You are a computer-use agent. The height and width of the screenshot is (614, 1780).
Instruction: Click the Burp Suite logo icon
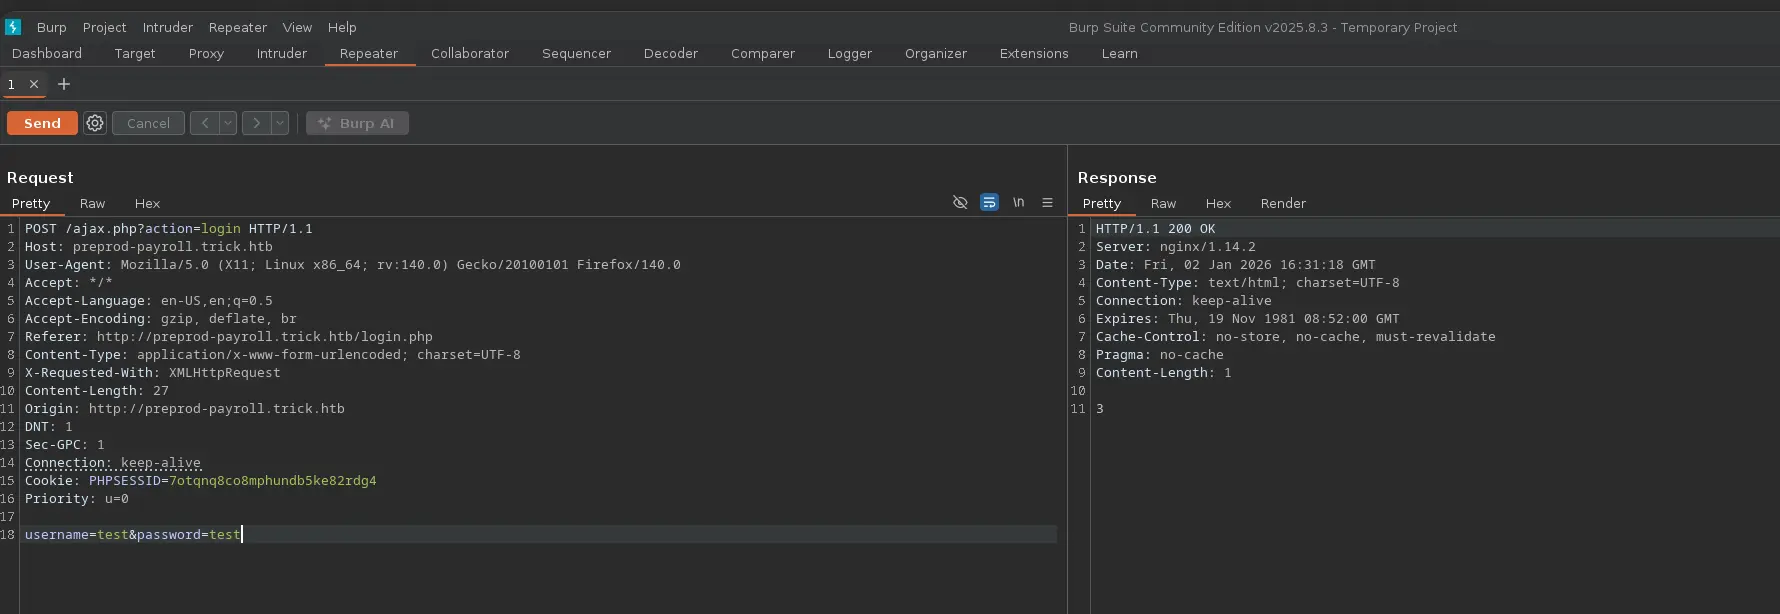point(13,27)
